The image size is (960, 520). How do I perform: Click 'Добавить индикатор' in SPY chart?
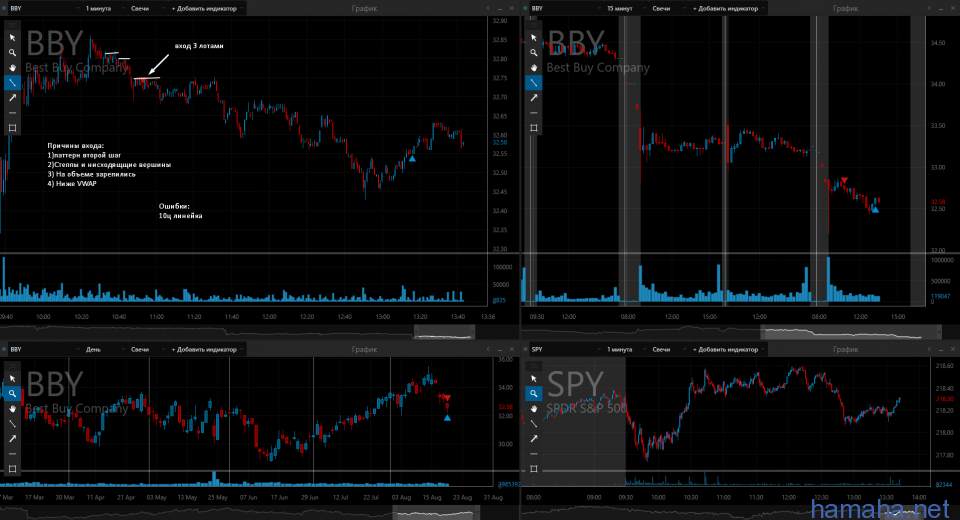pos(728,349)
